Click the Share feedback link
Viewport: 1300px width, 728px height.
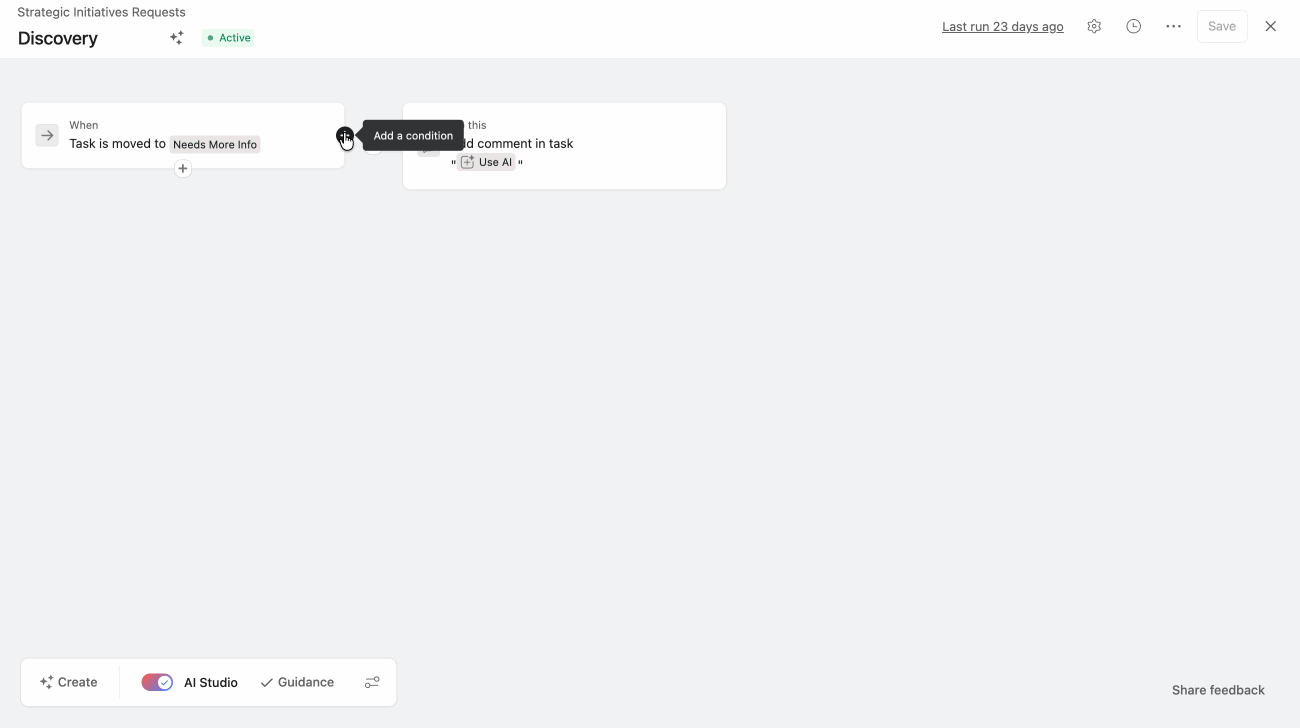tap(1218, 690)
